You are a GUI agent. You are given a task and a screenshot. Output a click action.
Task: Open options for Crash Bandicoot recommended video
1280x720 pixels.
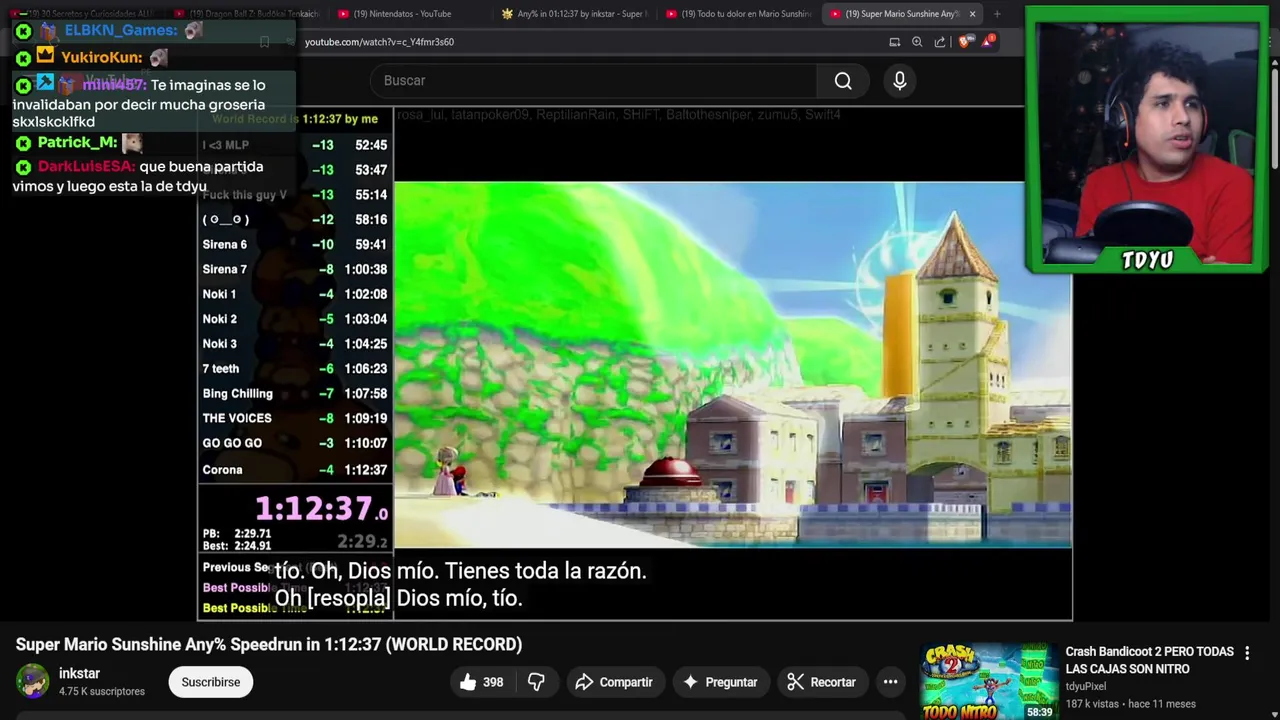(1247, 653)
